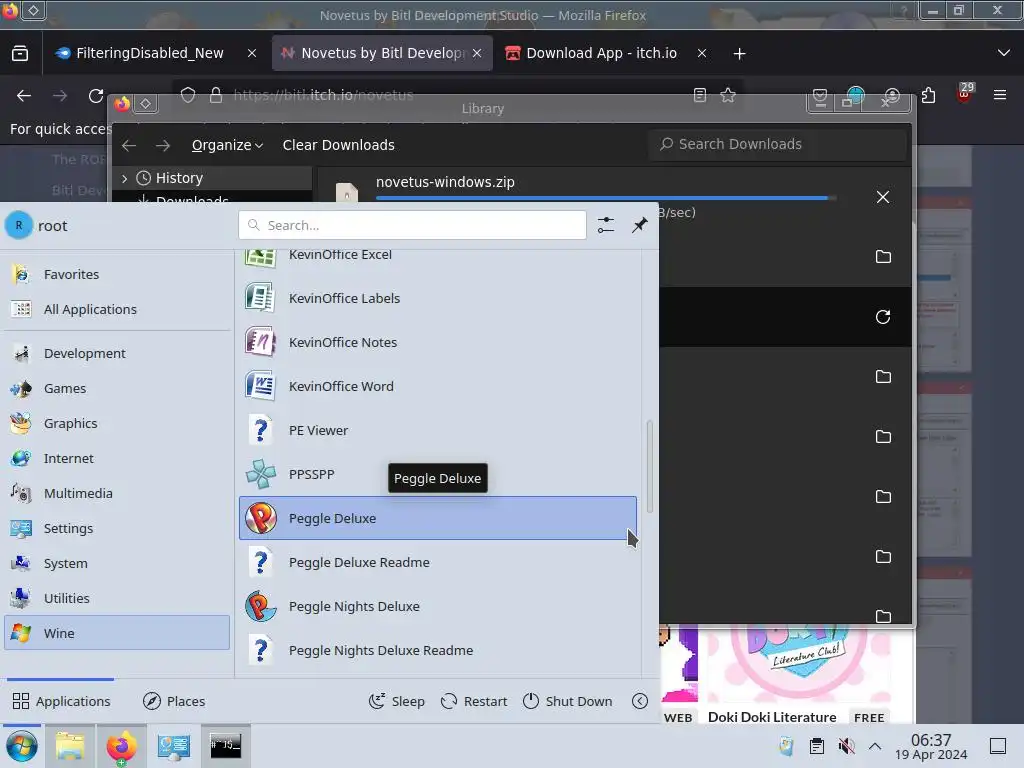Click the Shut Down button

[568, 701]
